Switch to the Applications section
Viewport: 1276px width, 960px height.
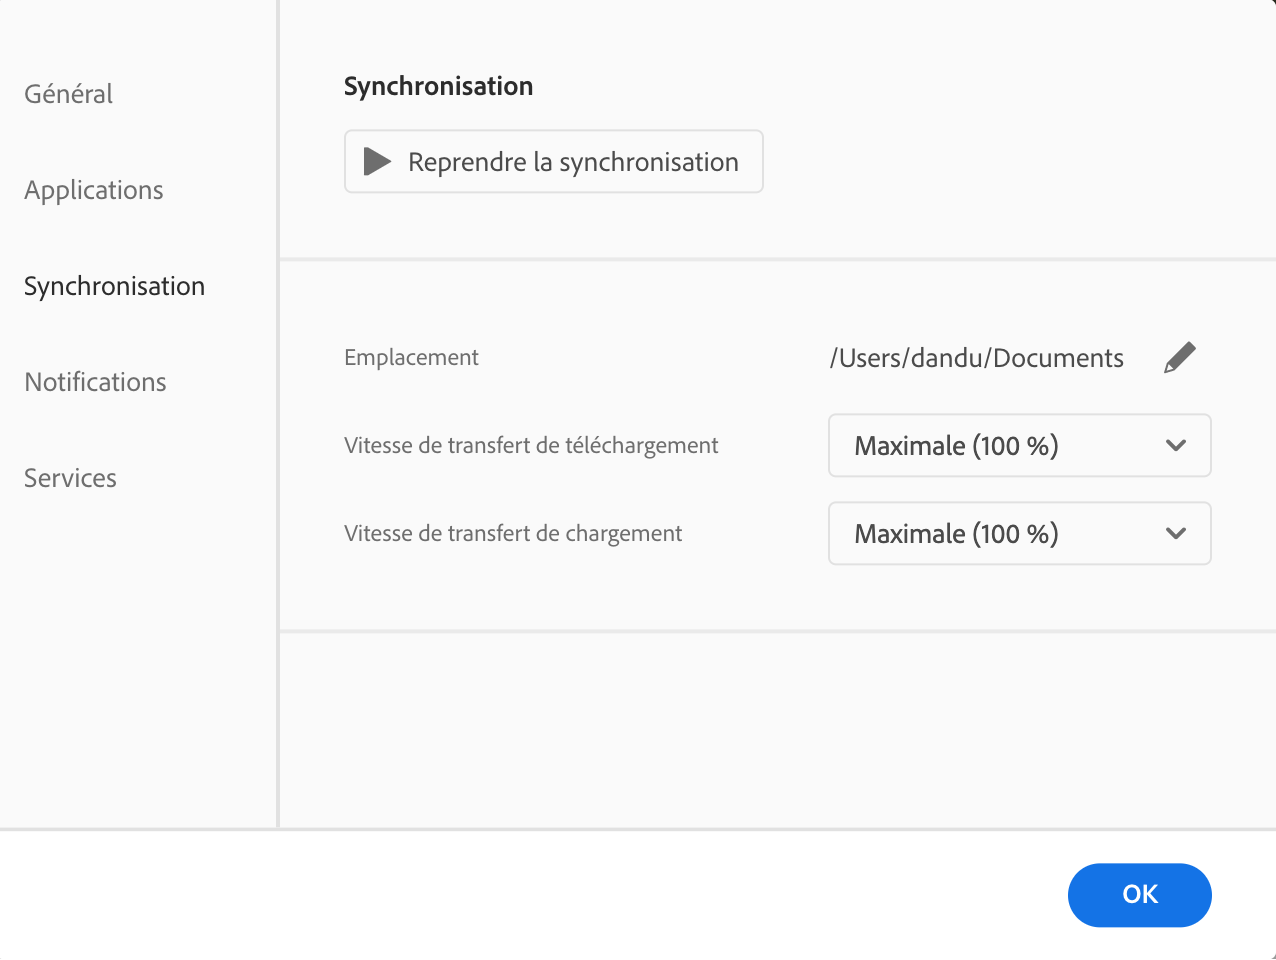point(94,190)
